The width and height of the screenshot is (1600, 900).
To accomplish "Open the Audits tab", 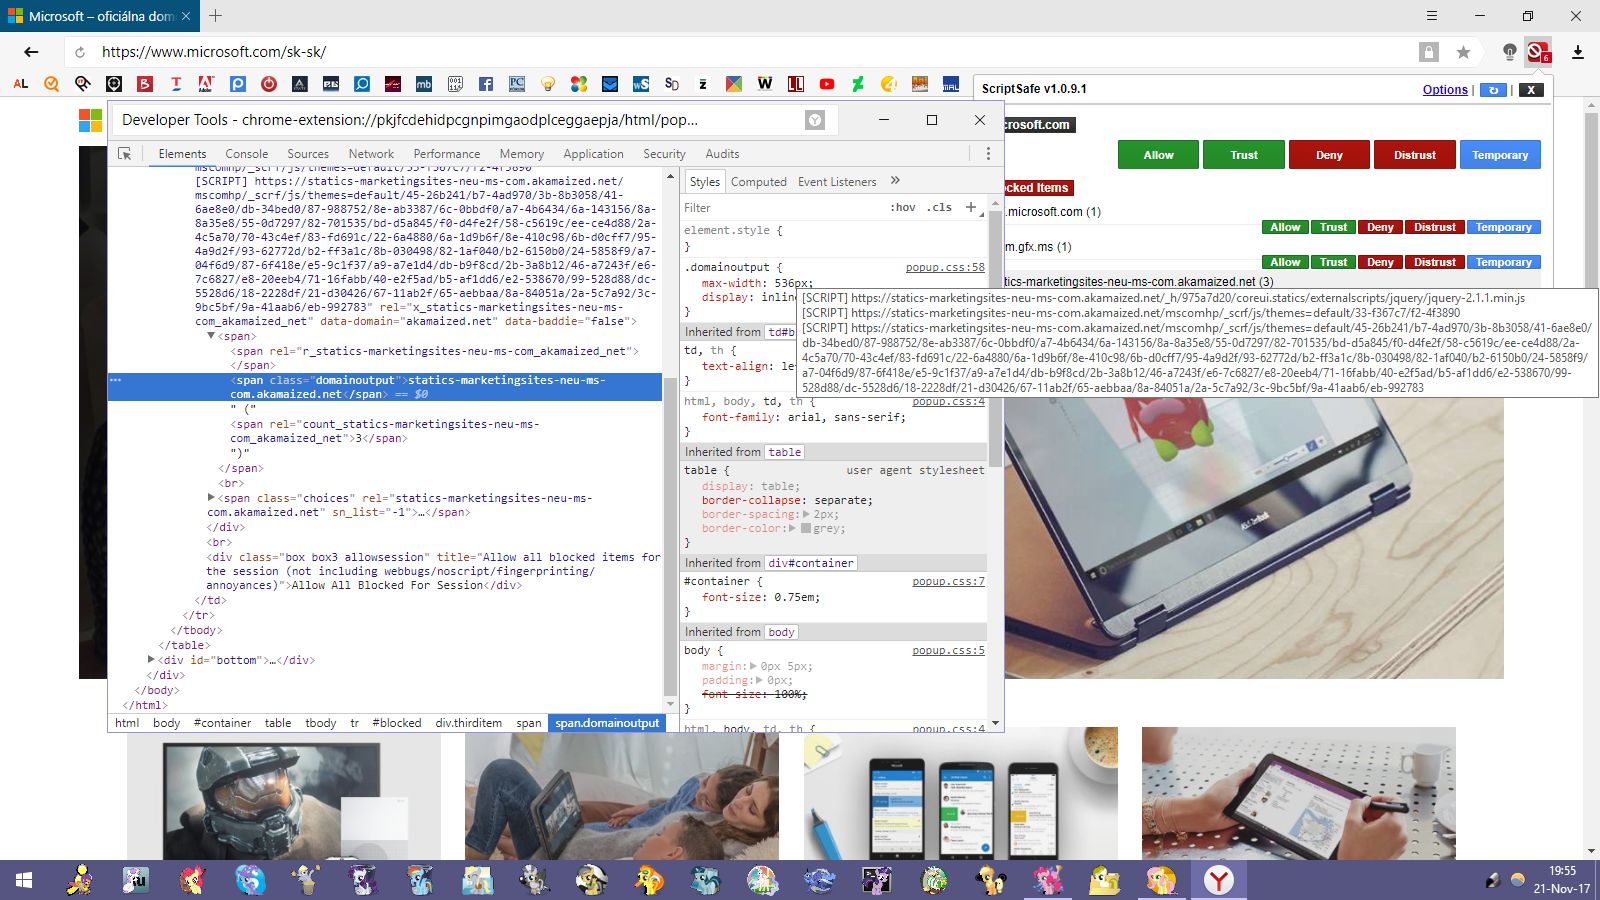I will click(x=722, y=154).
